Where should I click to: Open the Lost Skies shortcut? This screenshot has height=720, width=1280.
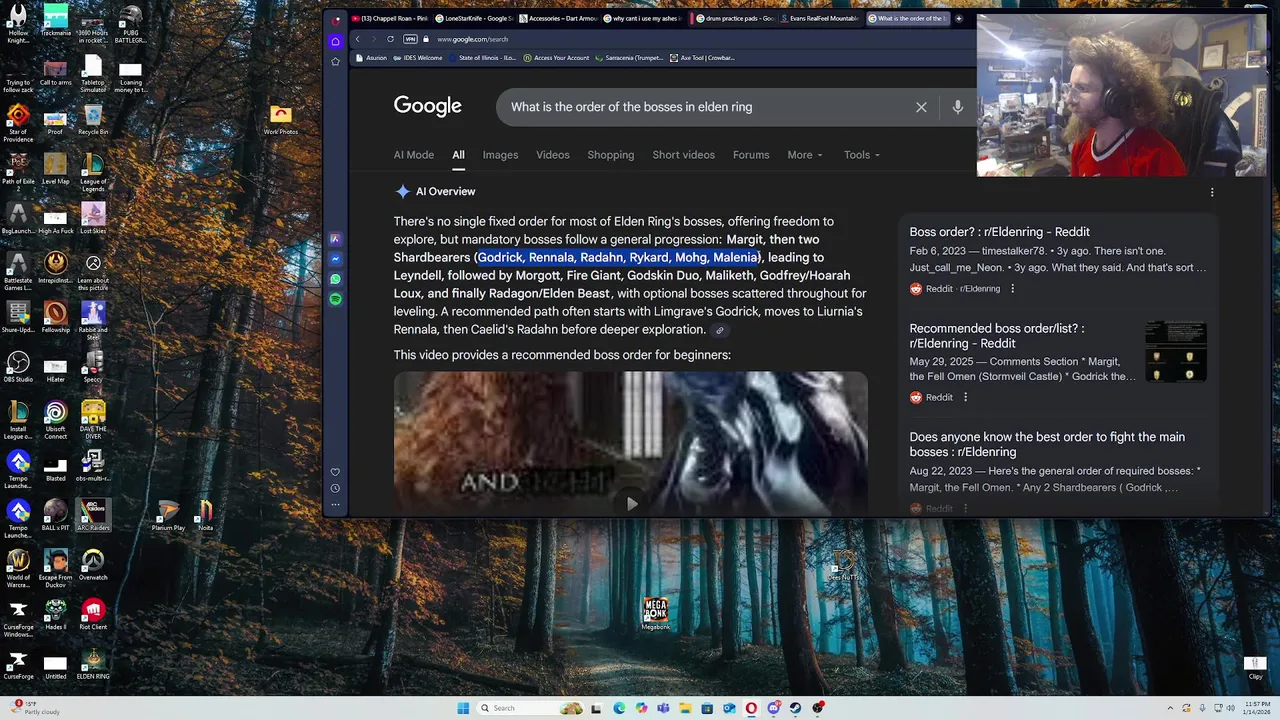coord(93,219)
